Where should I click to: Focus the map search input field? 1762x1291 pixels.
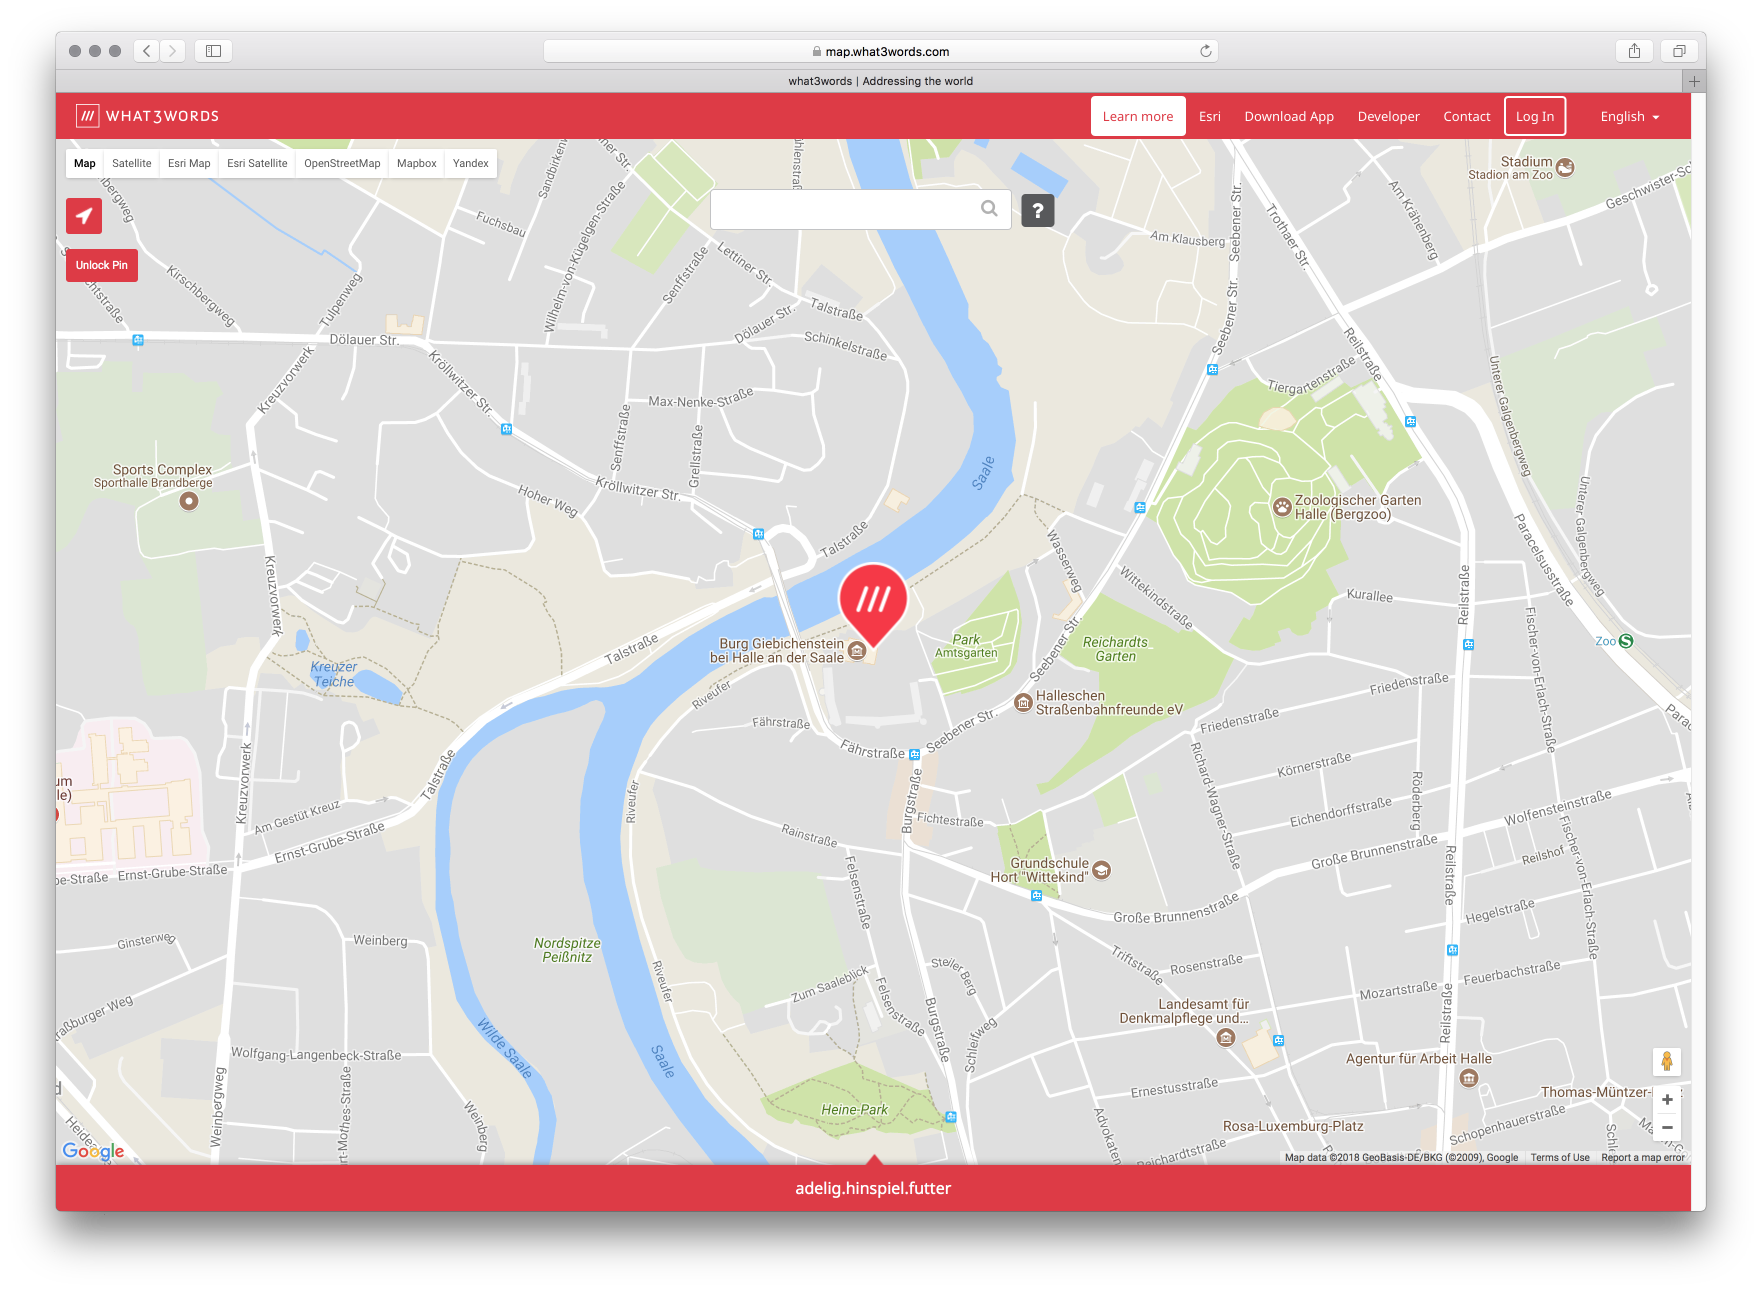click(846, 209)
